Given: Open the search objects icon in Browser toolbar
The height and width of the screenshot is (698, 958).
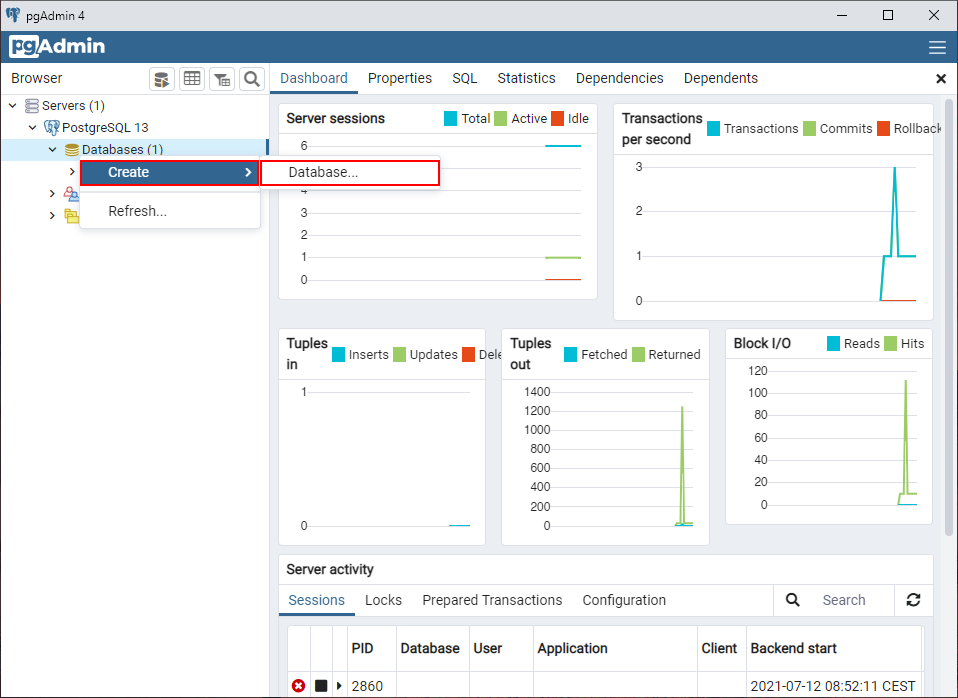Looking at the screenshot, I should [x=251, y=79].
